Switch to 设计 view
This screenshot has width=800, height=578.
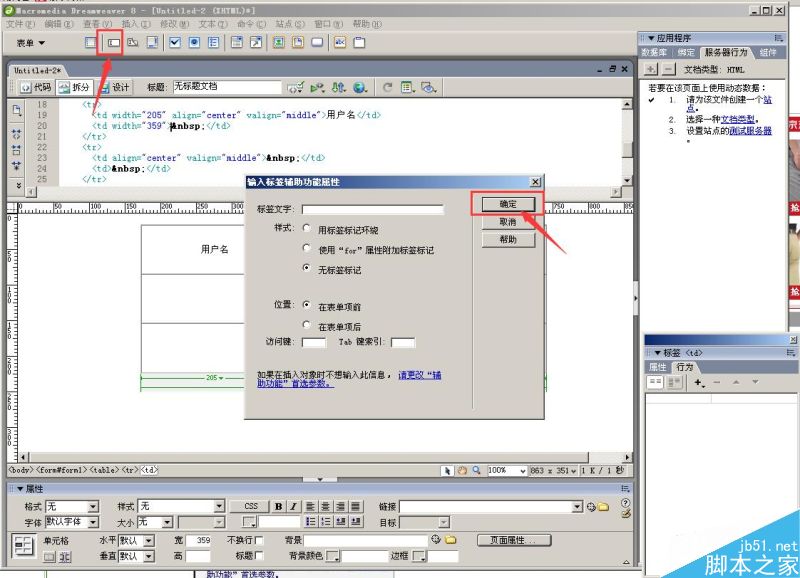coord(115,88)
